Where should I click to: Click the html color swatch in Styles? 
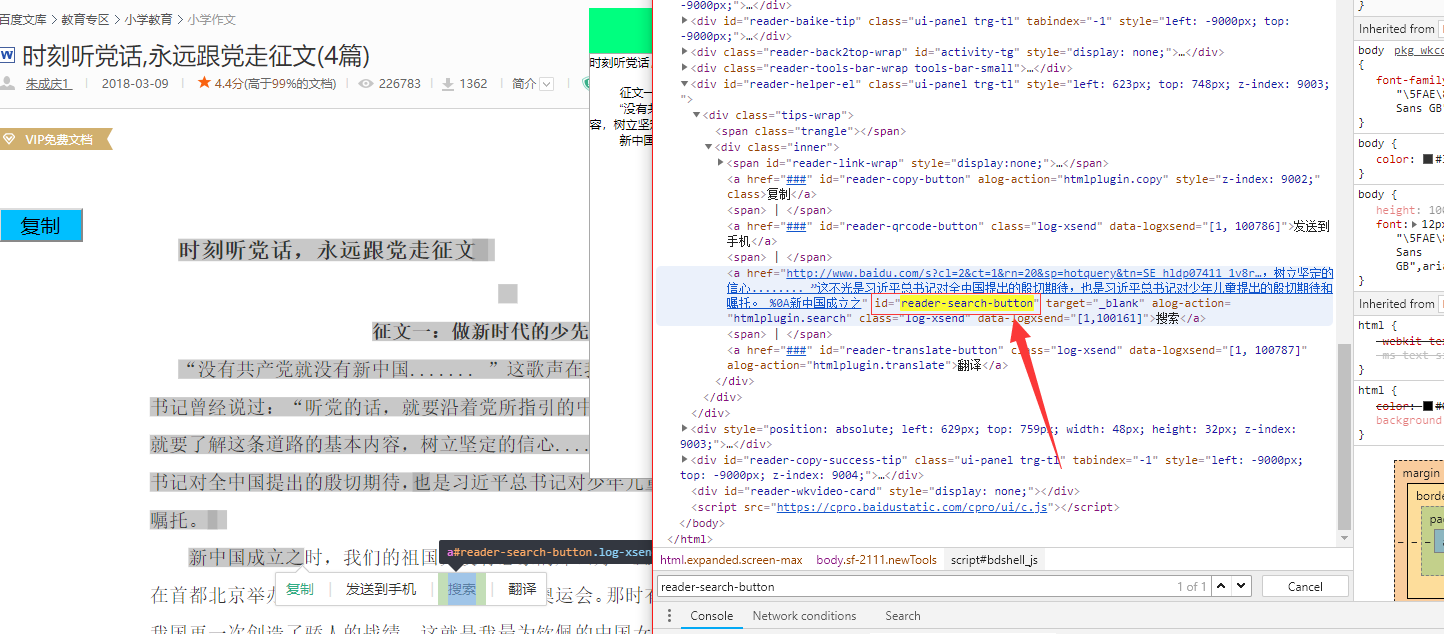[x=1427, y=406]
